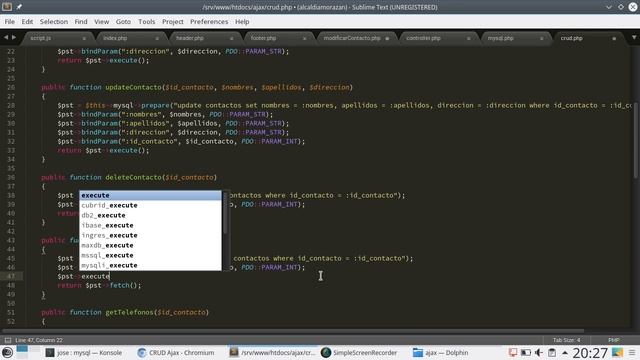Choose 'mssql_execute' autocomplete suggestion
The width and height of the screenshot is (640, 360).
pos(150,255)
